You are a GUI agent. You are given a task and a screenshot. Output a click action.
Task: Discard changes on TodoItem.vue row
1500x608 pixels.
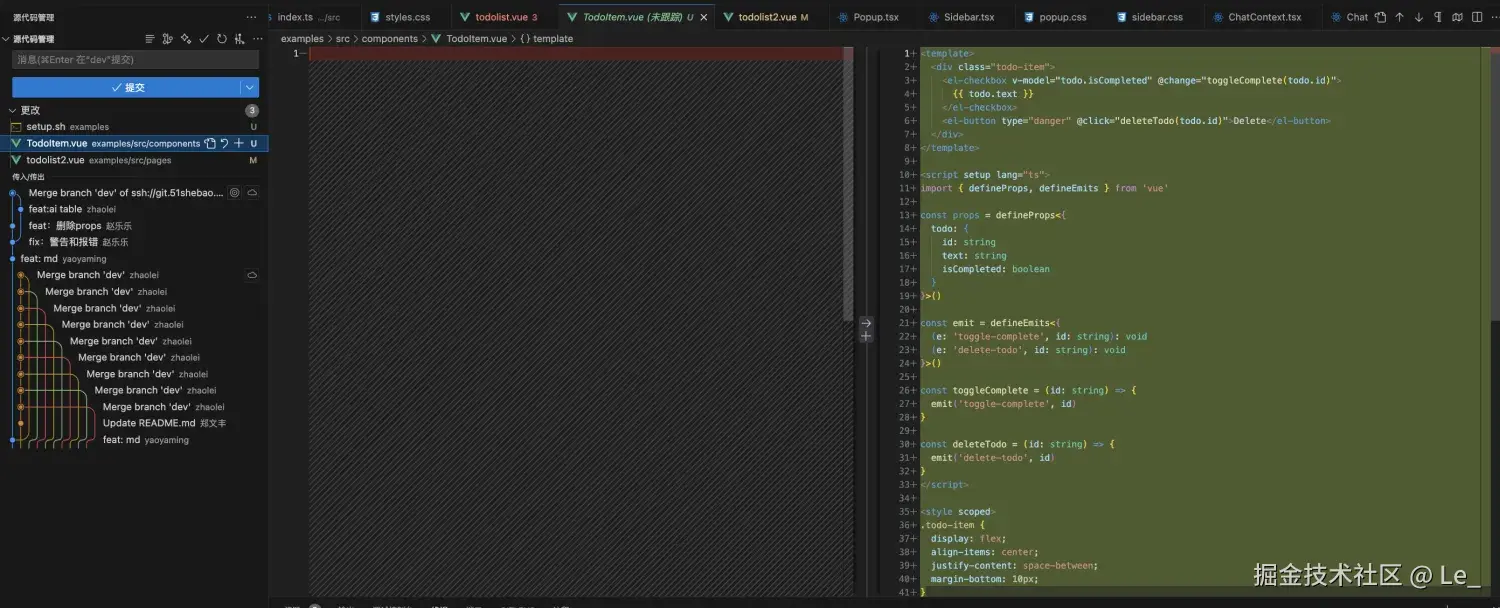click(224, 144)
